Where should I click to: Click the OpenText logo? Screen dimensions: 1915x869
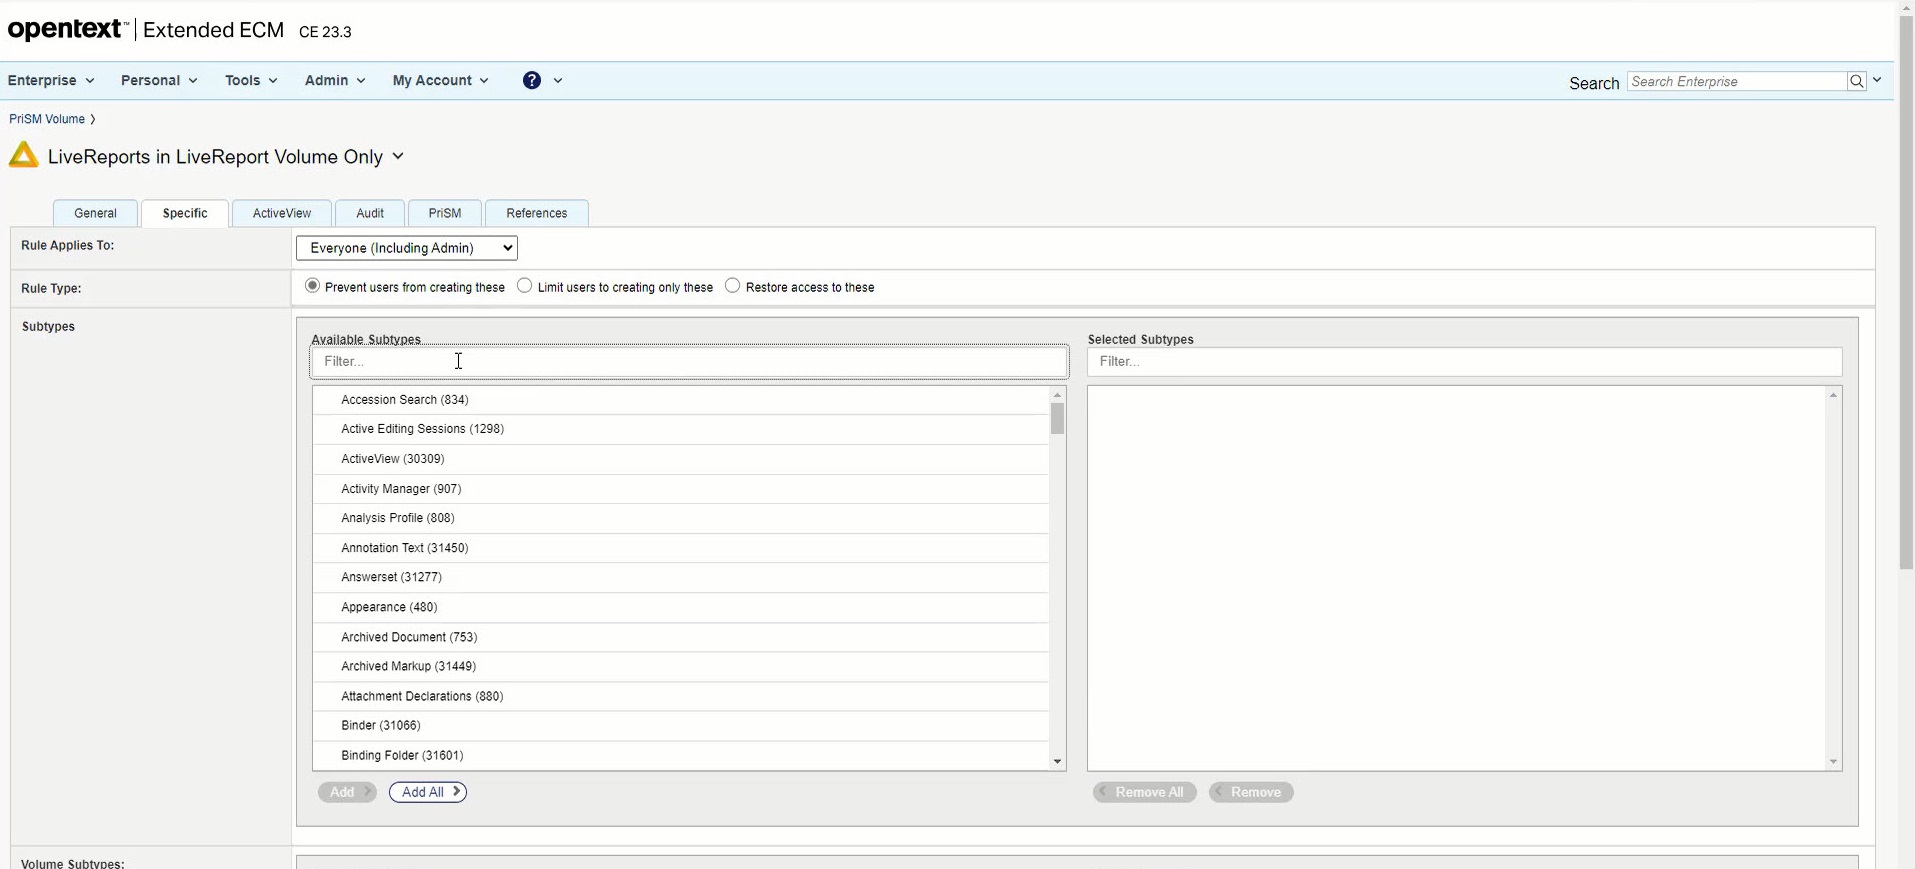click(x=66, y=30)
